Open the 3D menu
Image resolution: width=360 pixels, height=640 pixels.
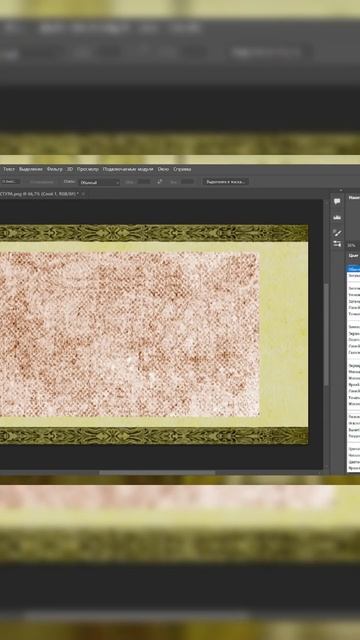[70, 169]
